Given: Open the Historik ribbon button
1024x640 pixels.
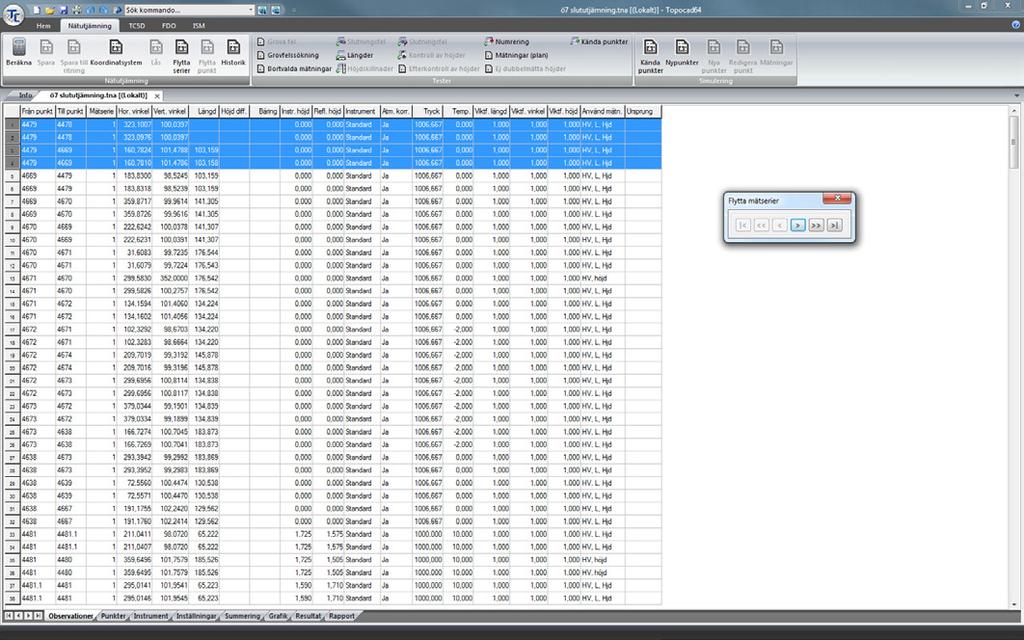Looking at the screenshot, I should point(233,52).
